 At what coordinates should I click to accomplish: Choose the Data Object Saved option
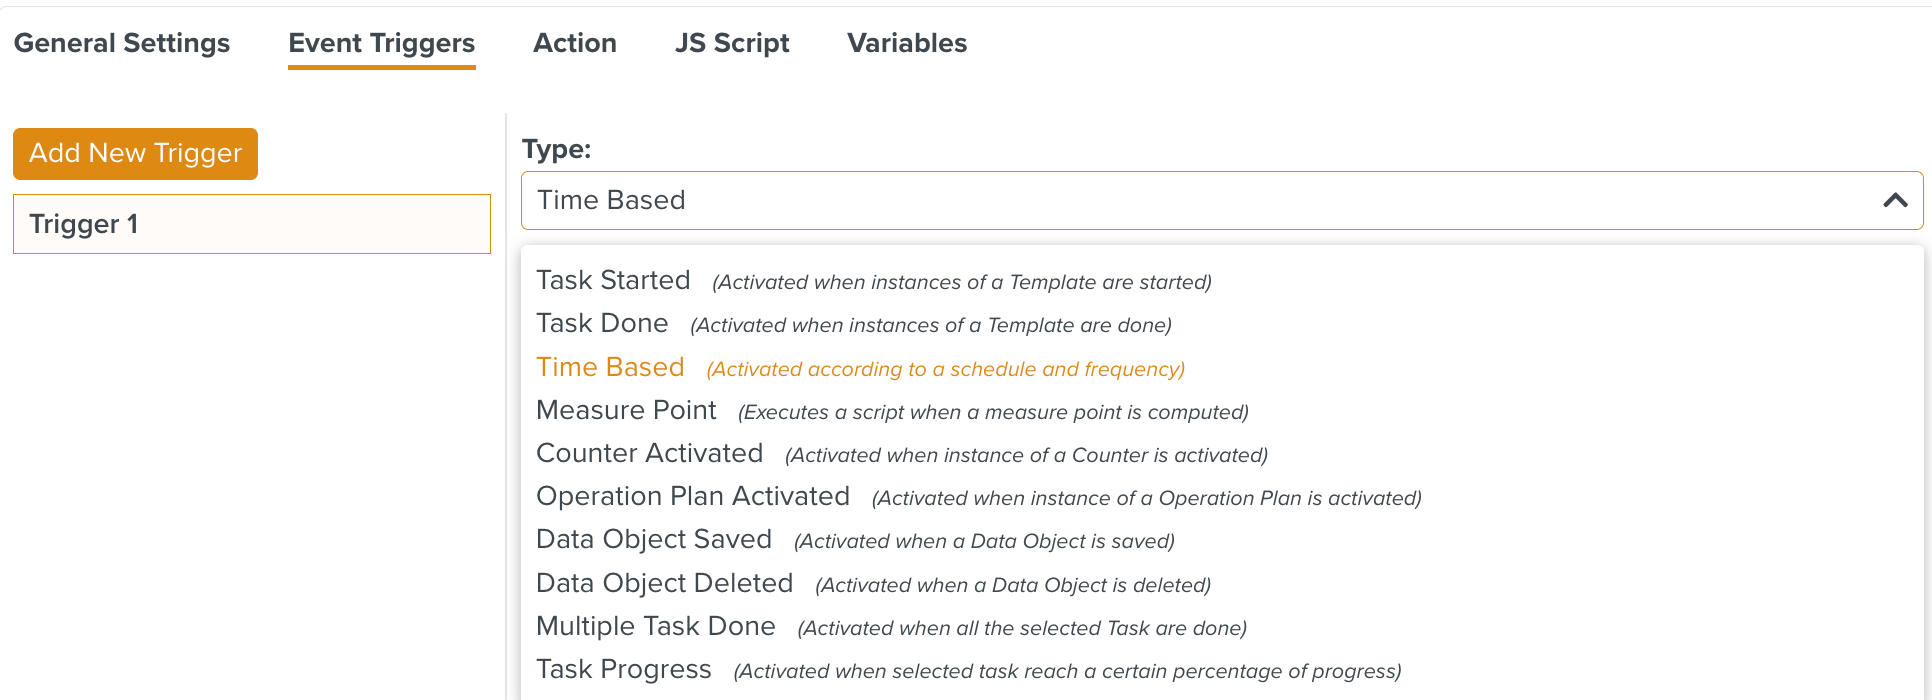(x=653, y=540)
